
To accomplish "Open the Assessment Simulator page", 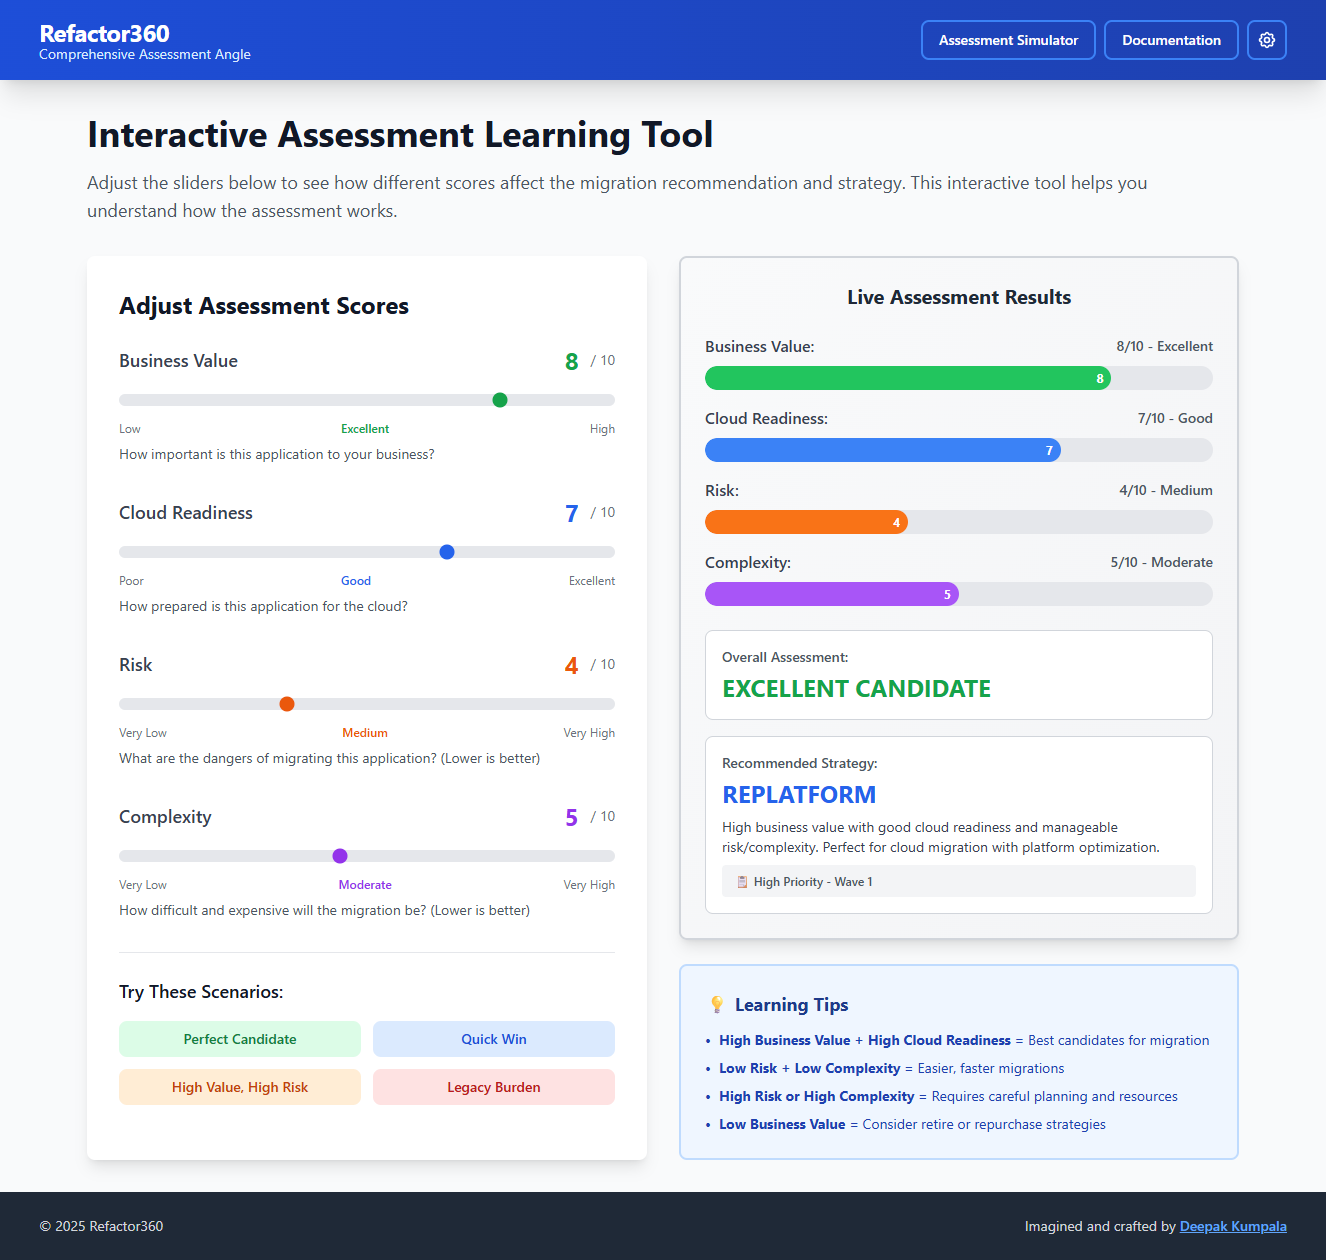I will (1008, 40).
